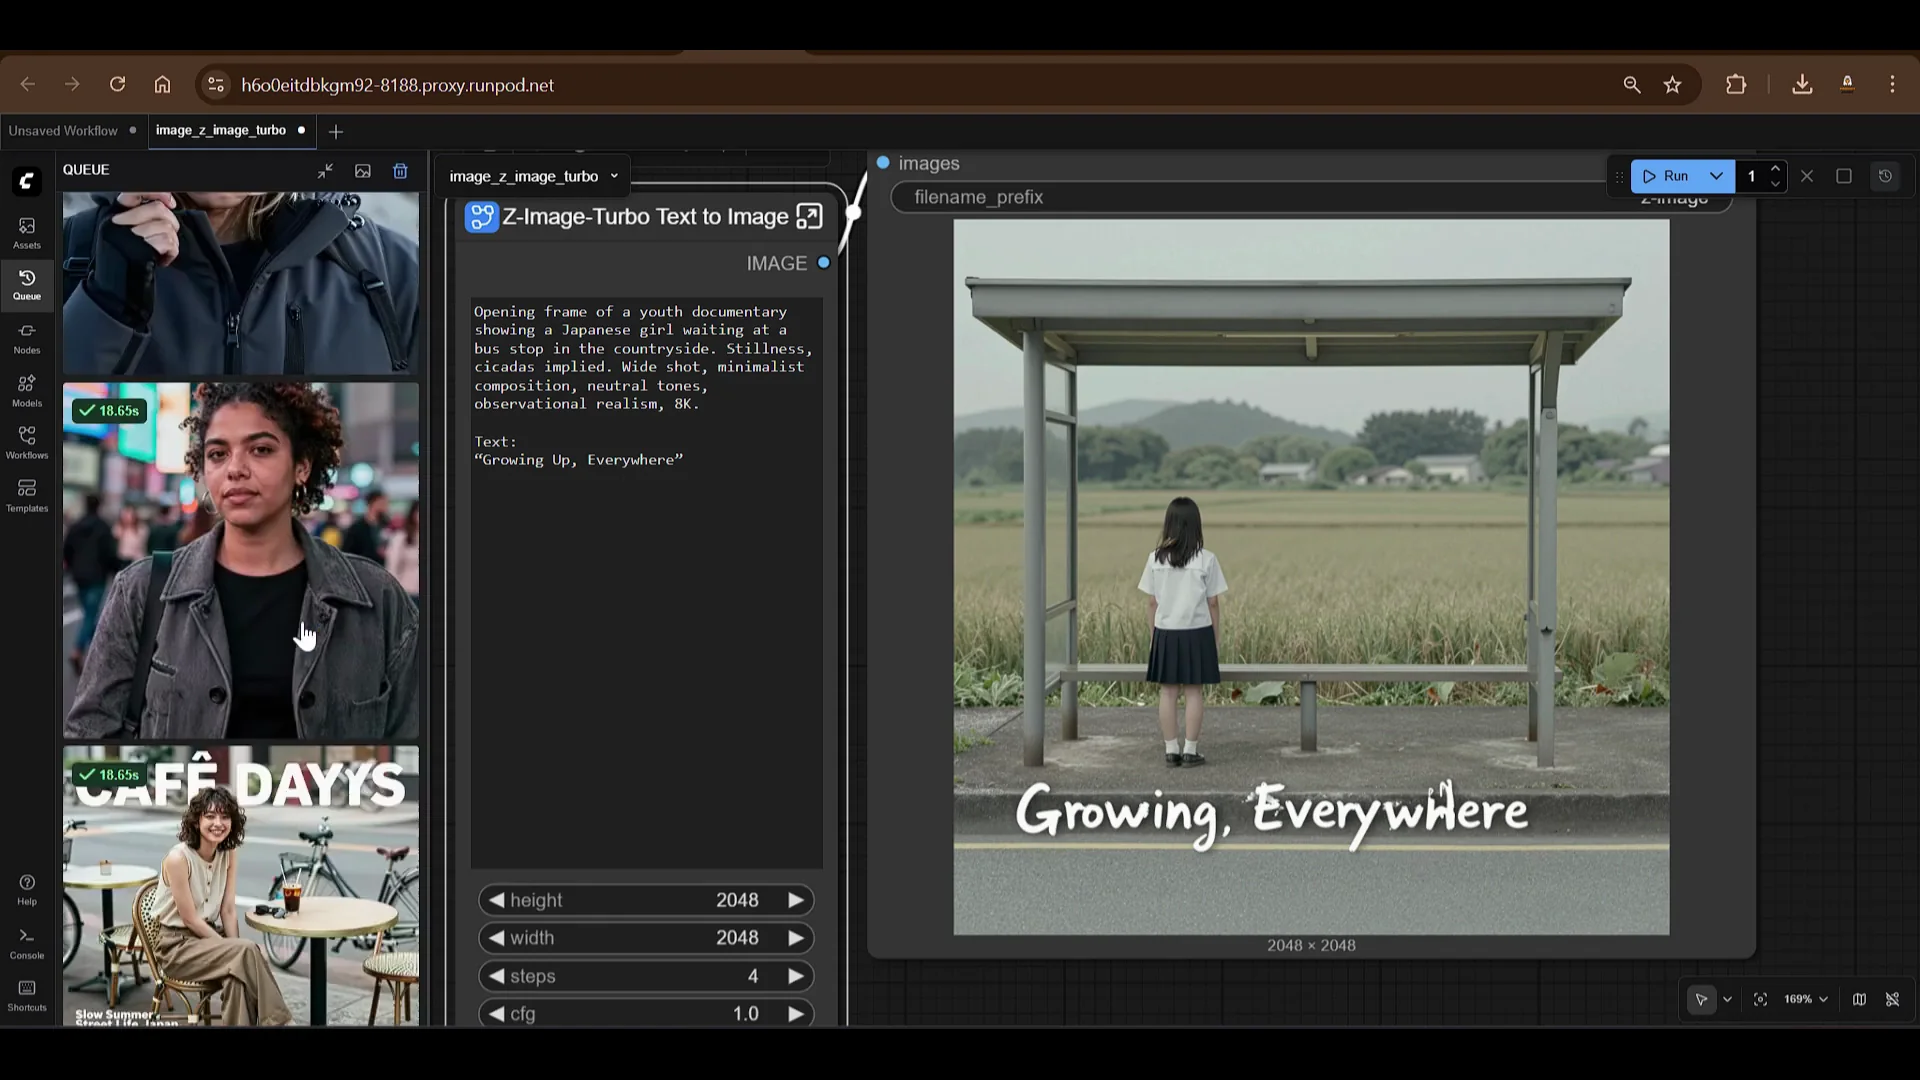The width and height of the screenshot is (1920, 1080).
Task: Cancel the run with the X button
Action: click(x=1807, y=176)
